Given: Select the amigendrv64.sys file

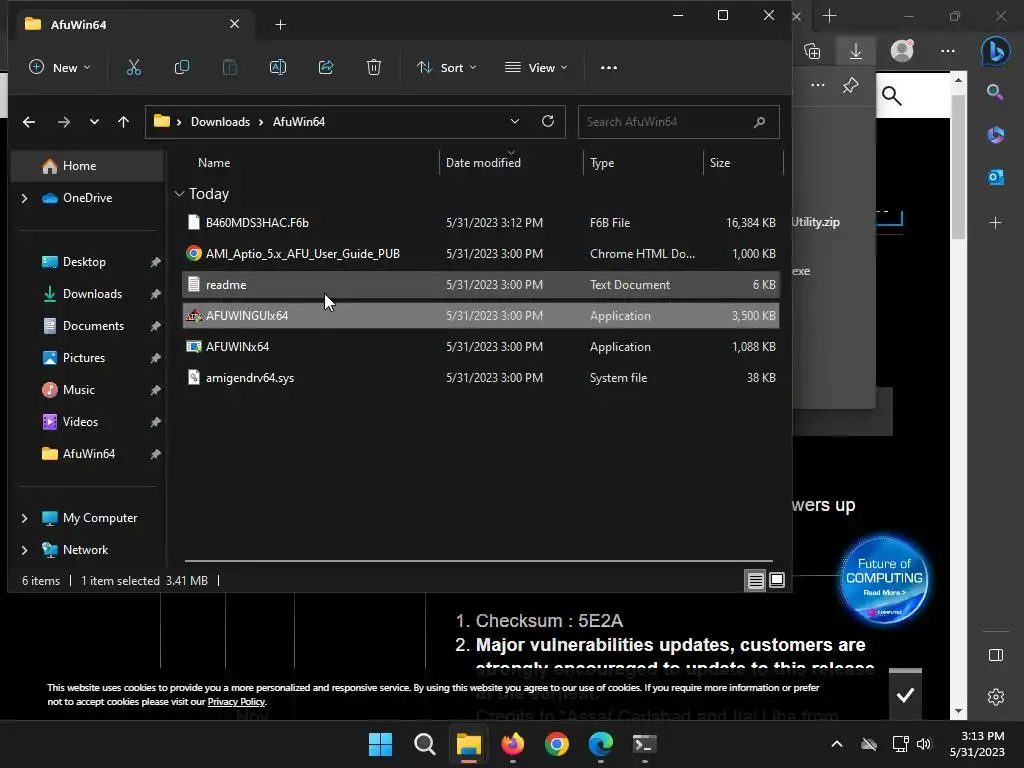Looking at the screenshot, I should (x=481, y=377).
